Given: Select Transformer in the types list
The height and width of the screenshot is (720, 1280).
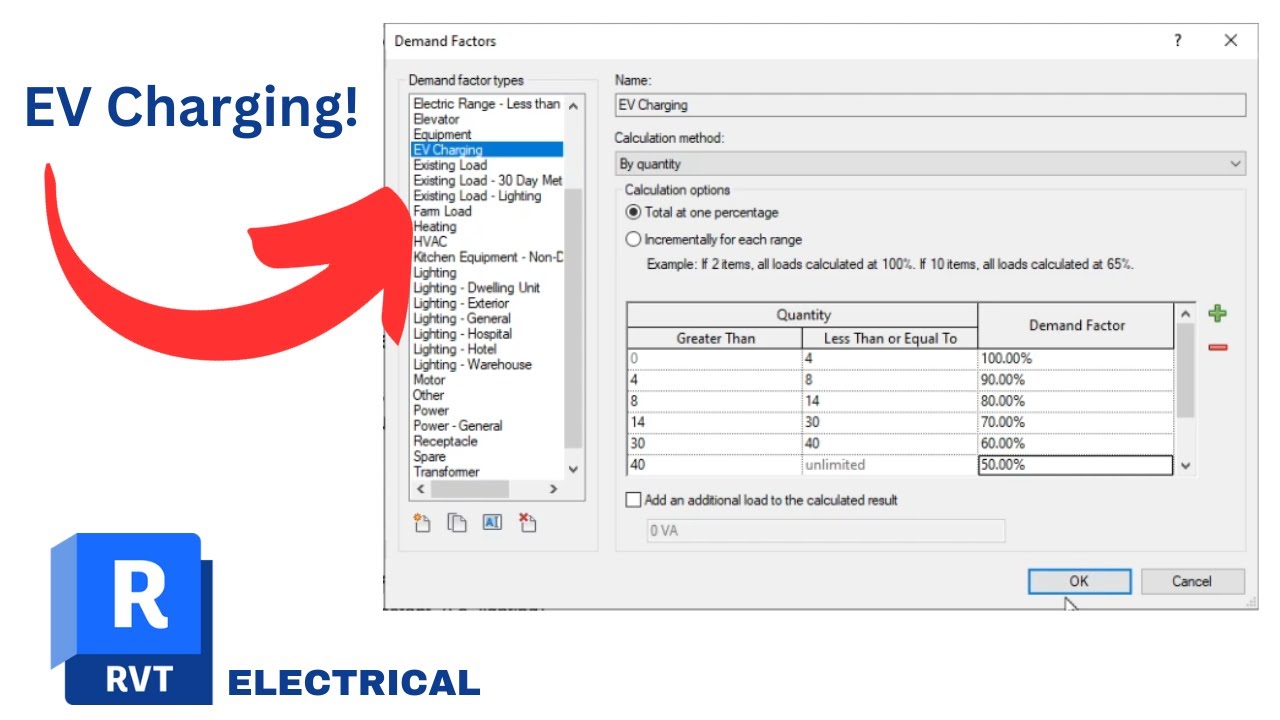Looking at the screenshot, I should pos(446,472).
